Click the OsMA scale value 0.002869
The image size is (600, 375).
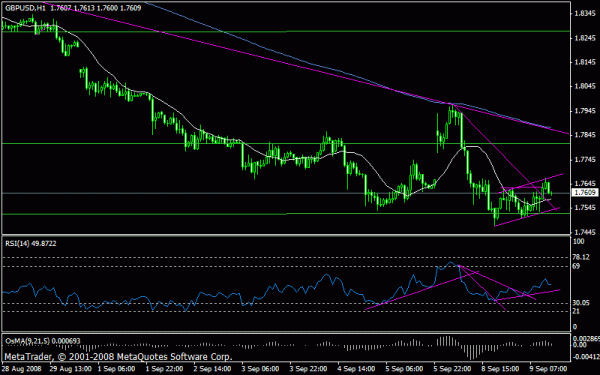[x=586, y=339]
